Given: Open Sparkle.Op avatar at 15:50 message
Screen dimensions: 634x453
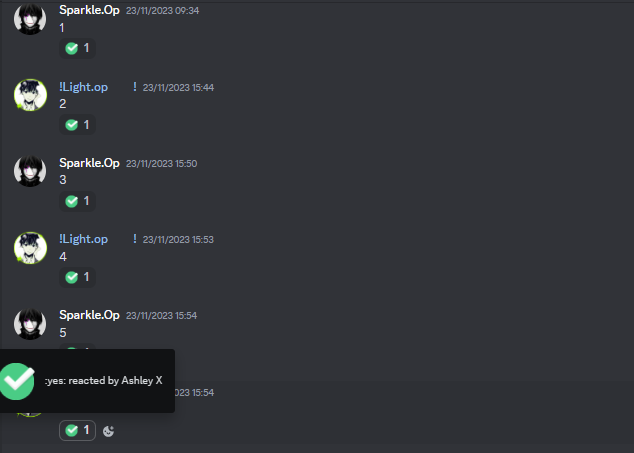Looking at the screenshot, I should (x=30, y=171).
